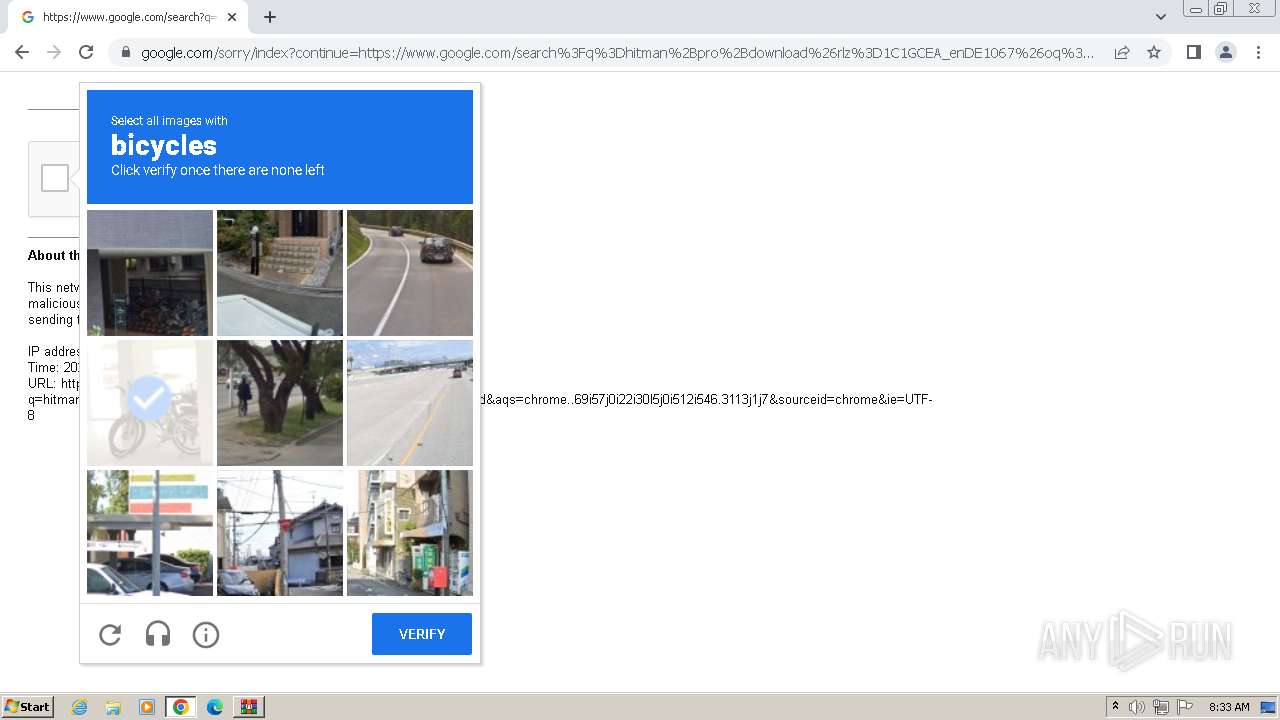Bookmark this page with star icon
The height and width of the screenshot is (720, 1280).
pos(1154,52)
